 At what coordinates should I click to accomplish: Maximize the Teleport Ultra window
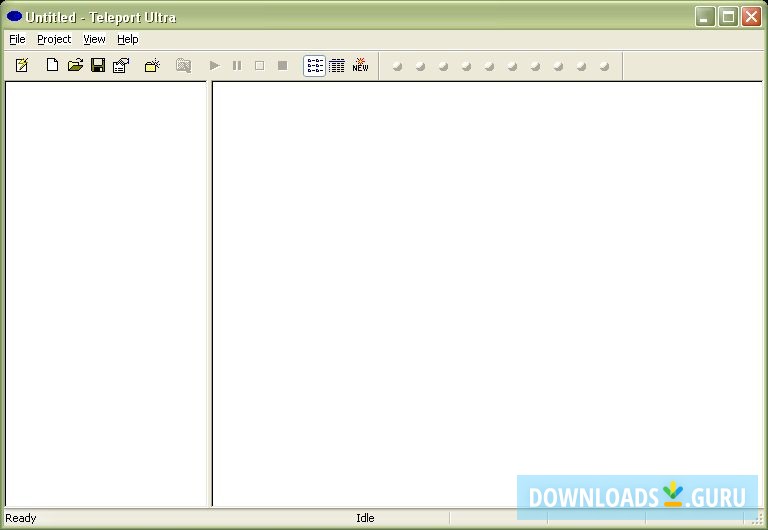click(728, 17)
